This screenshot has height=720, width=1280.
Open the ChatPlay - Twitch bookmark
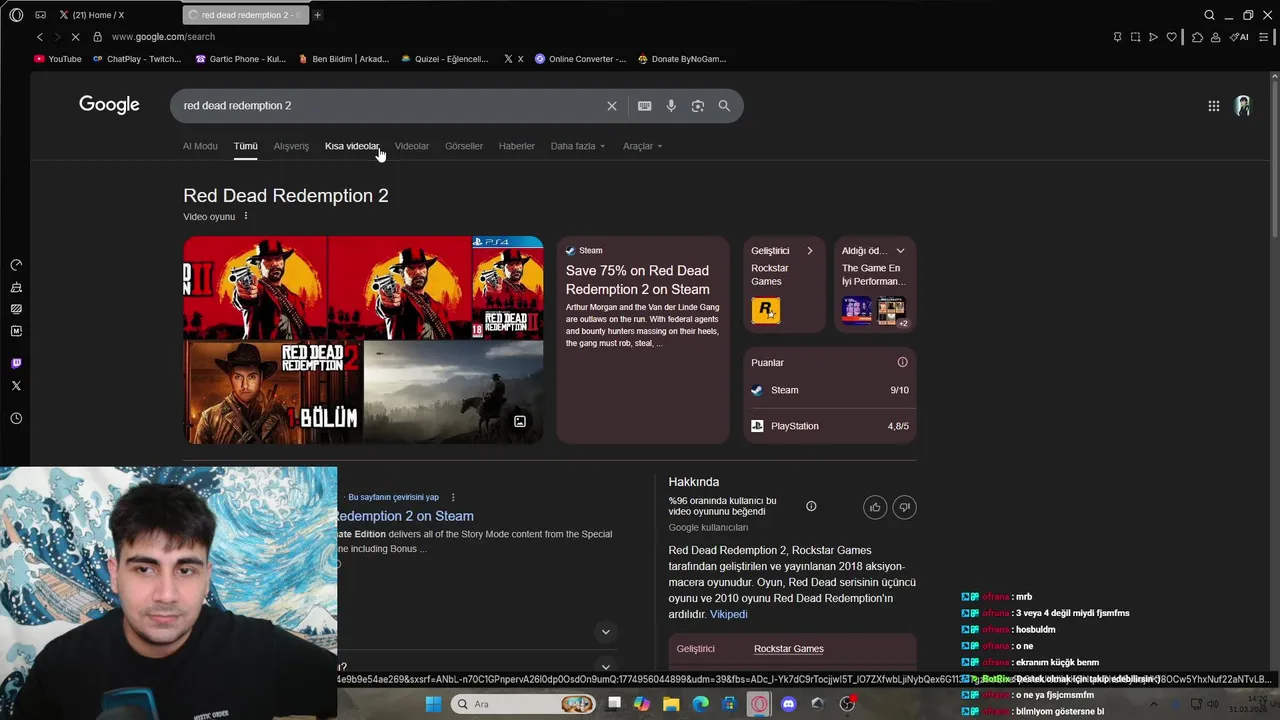137,59
